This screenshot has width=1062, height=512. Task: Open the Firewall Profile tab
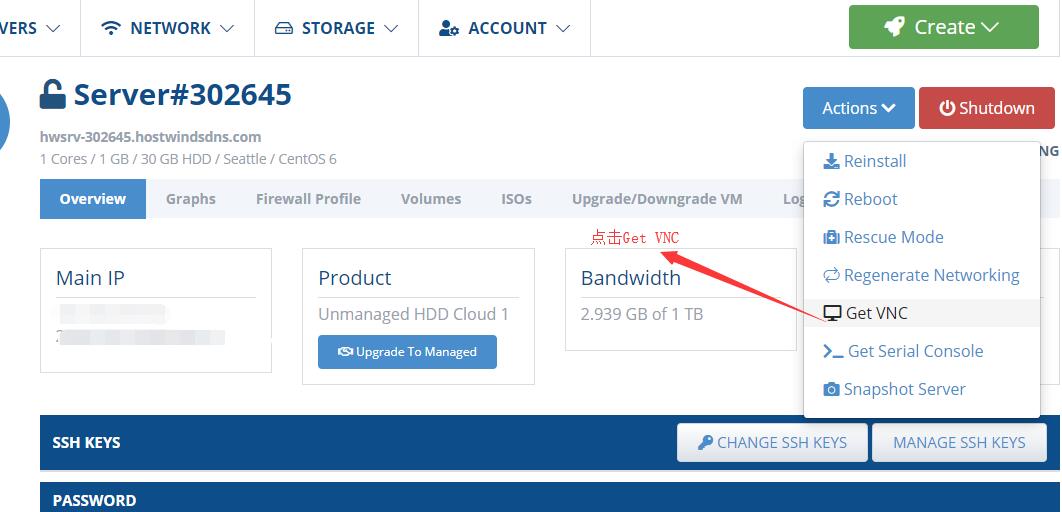[308, 199]
